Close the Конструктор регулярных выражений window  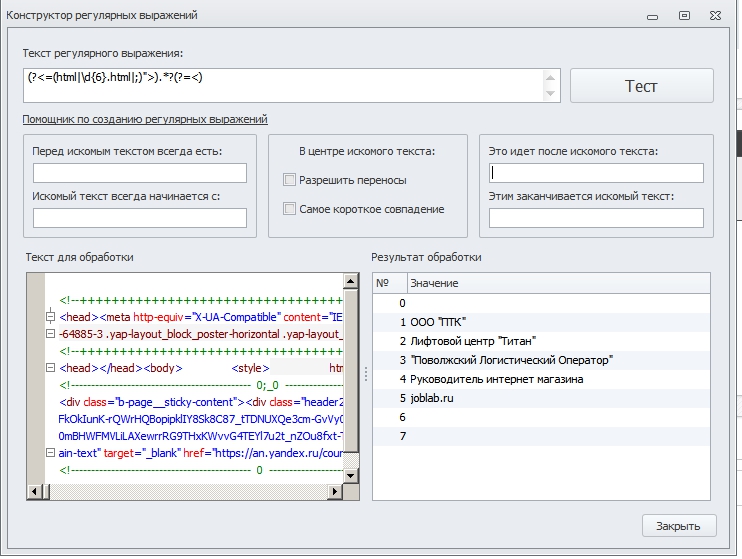tap(716, 16)
